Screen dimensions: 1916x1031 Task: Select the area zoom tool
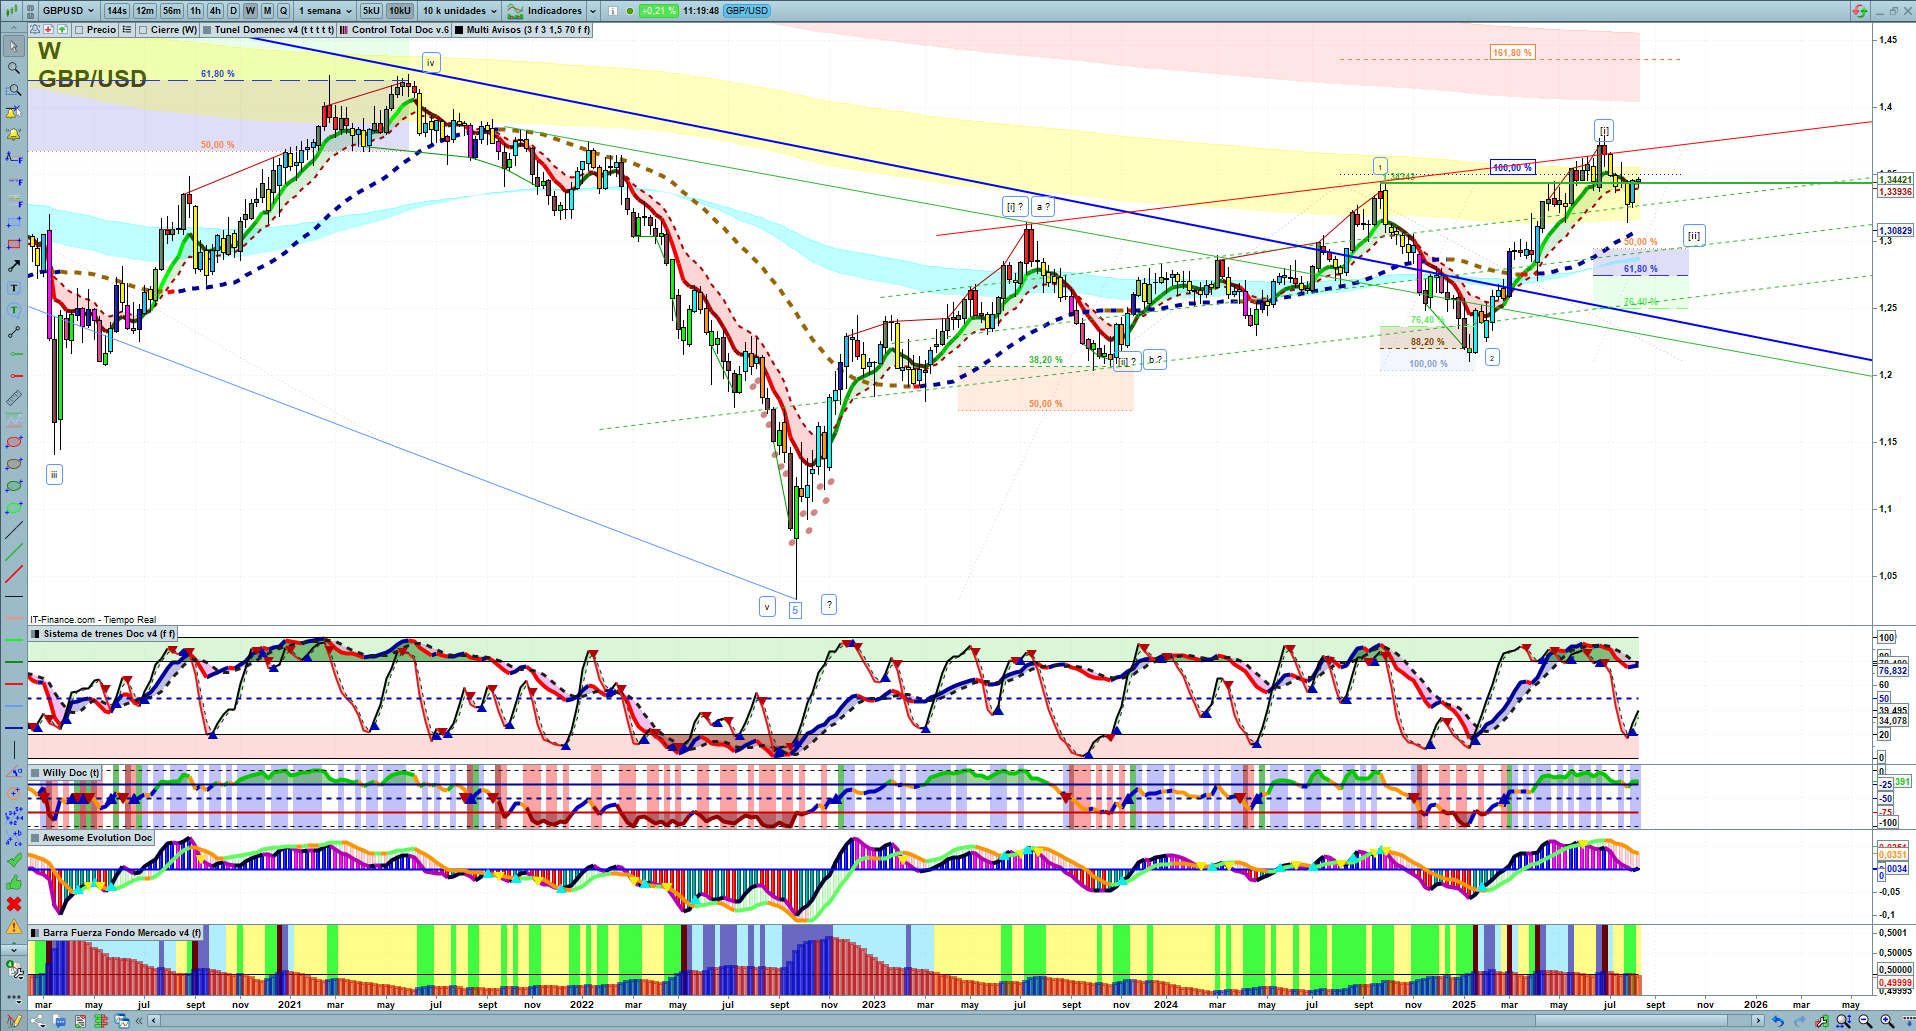pyautogui.click(x=14, y=90)
